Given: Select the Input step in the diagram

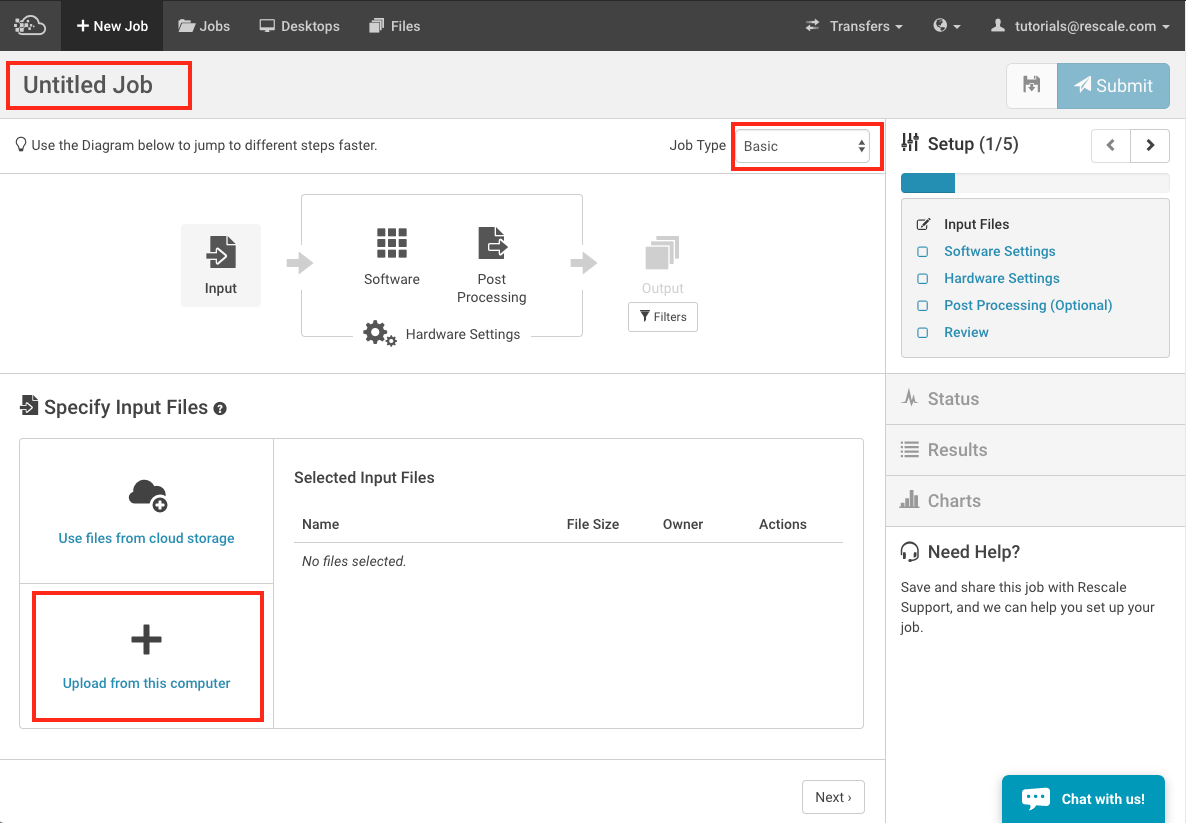Looking at the screenshot, I should click(x=221, y=265).
